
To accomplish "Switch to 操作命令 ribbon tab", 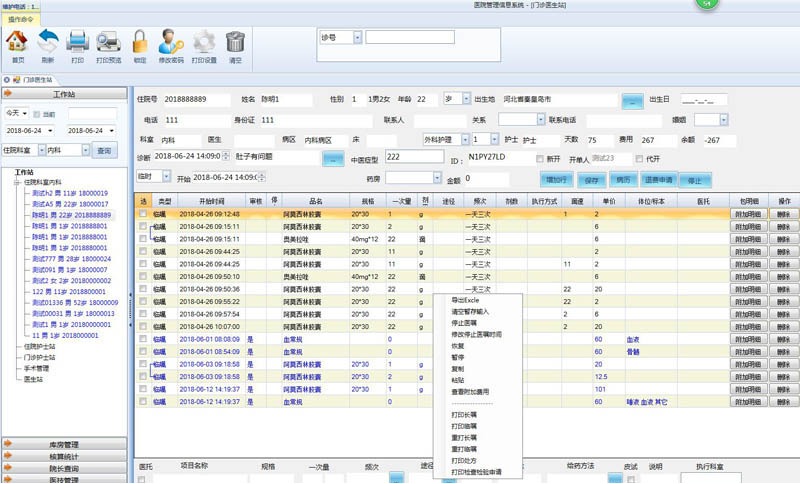I will 21,19.
